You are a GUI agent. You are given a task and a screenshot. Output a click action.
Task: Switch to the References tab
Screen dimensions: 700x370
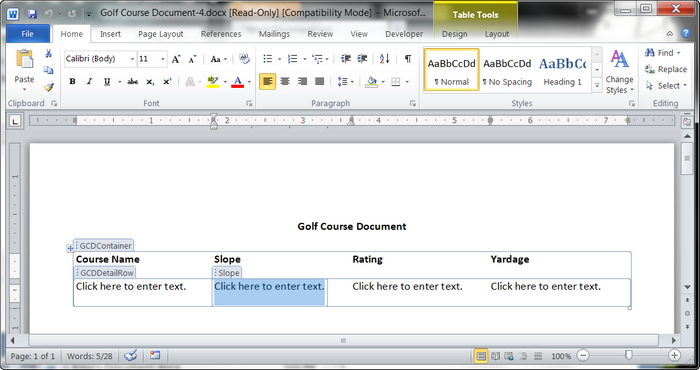click(x=221, y=34)
